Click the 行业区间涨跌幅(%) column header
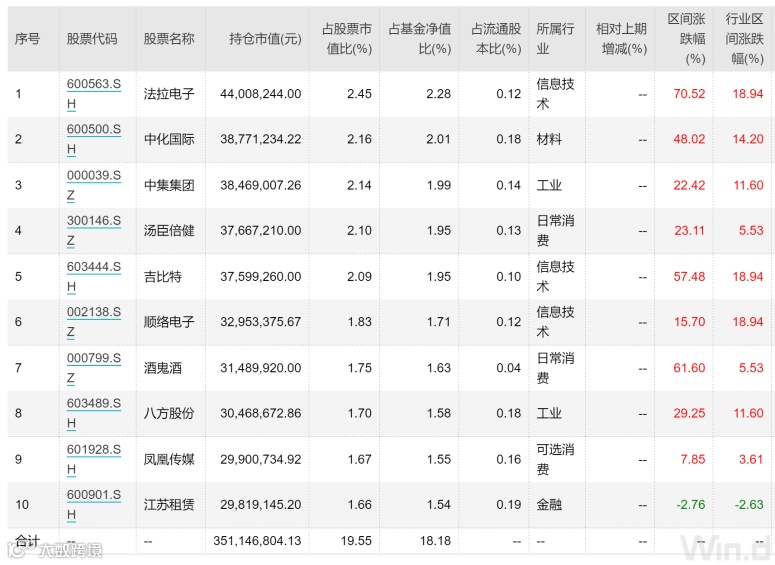This screenshot has width=775, height=565. pos(744,39)
